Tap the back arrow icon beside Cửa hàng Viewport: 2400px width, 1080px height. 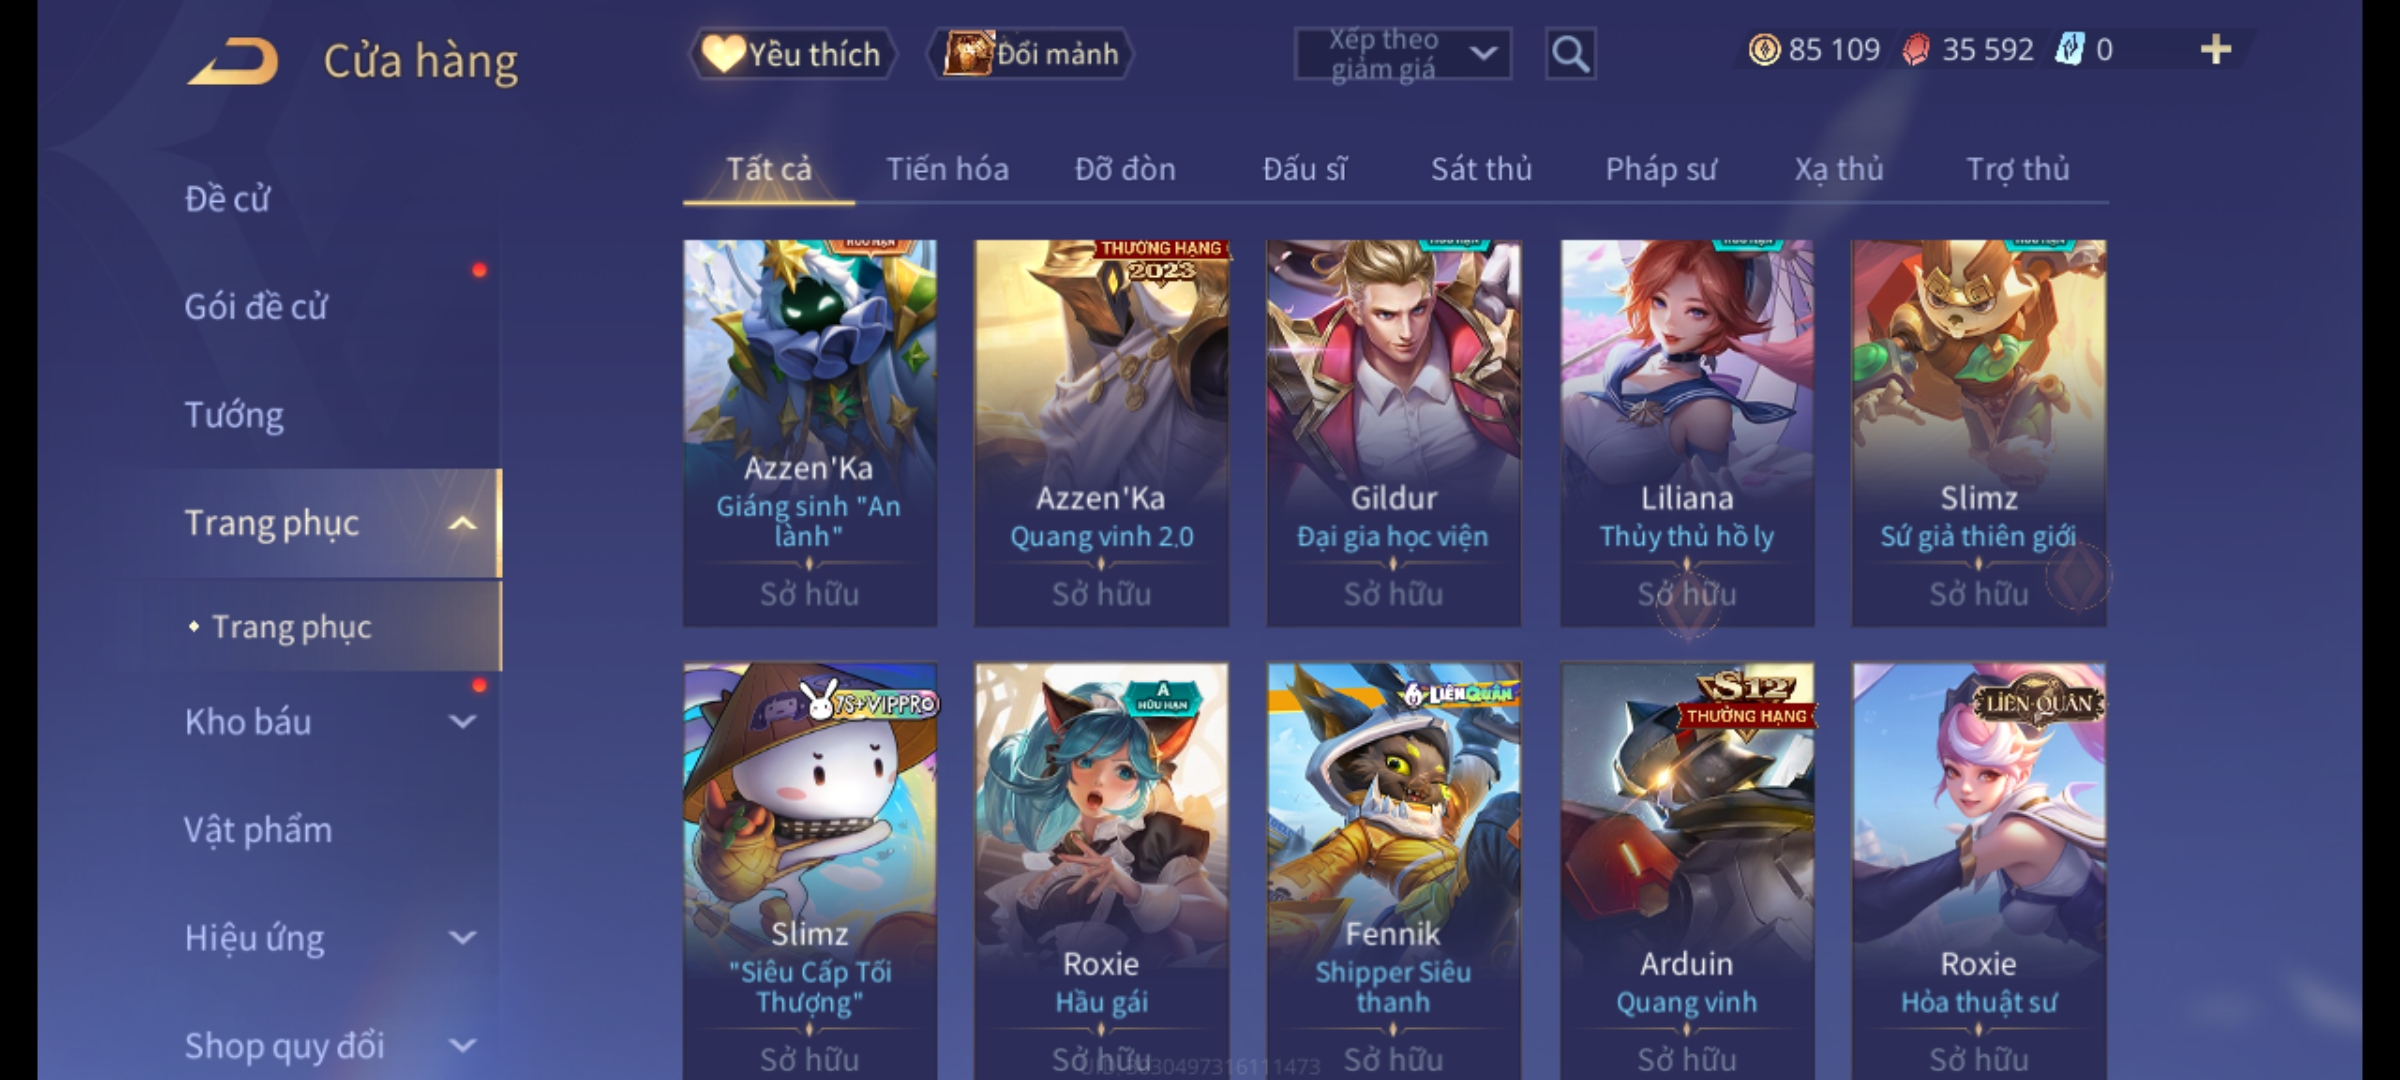[x=233, y=61]
